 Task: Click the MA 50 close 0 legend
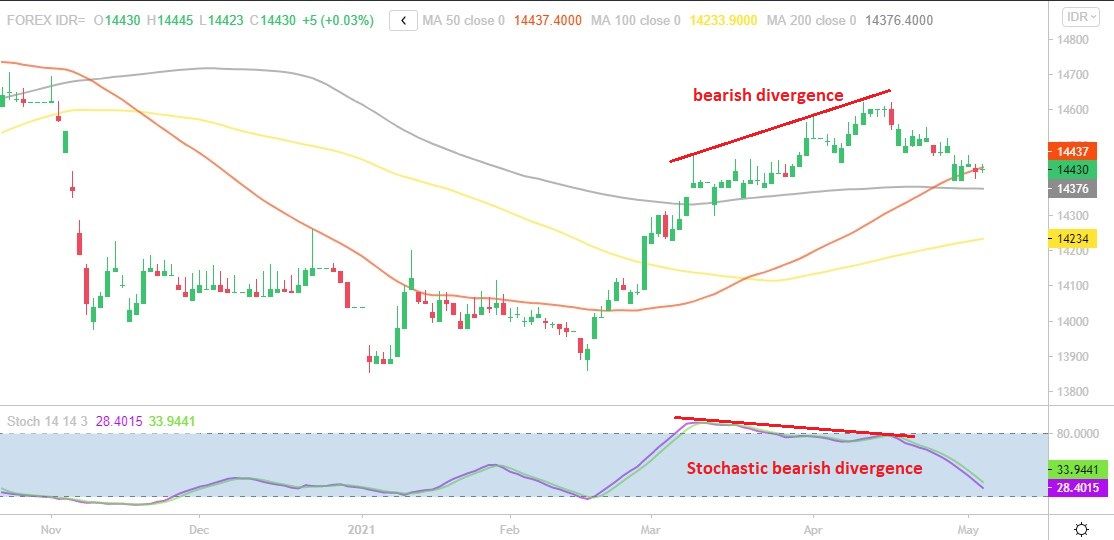click(x=464, y=21)
